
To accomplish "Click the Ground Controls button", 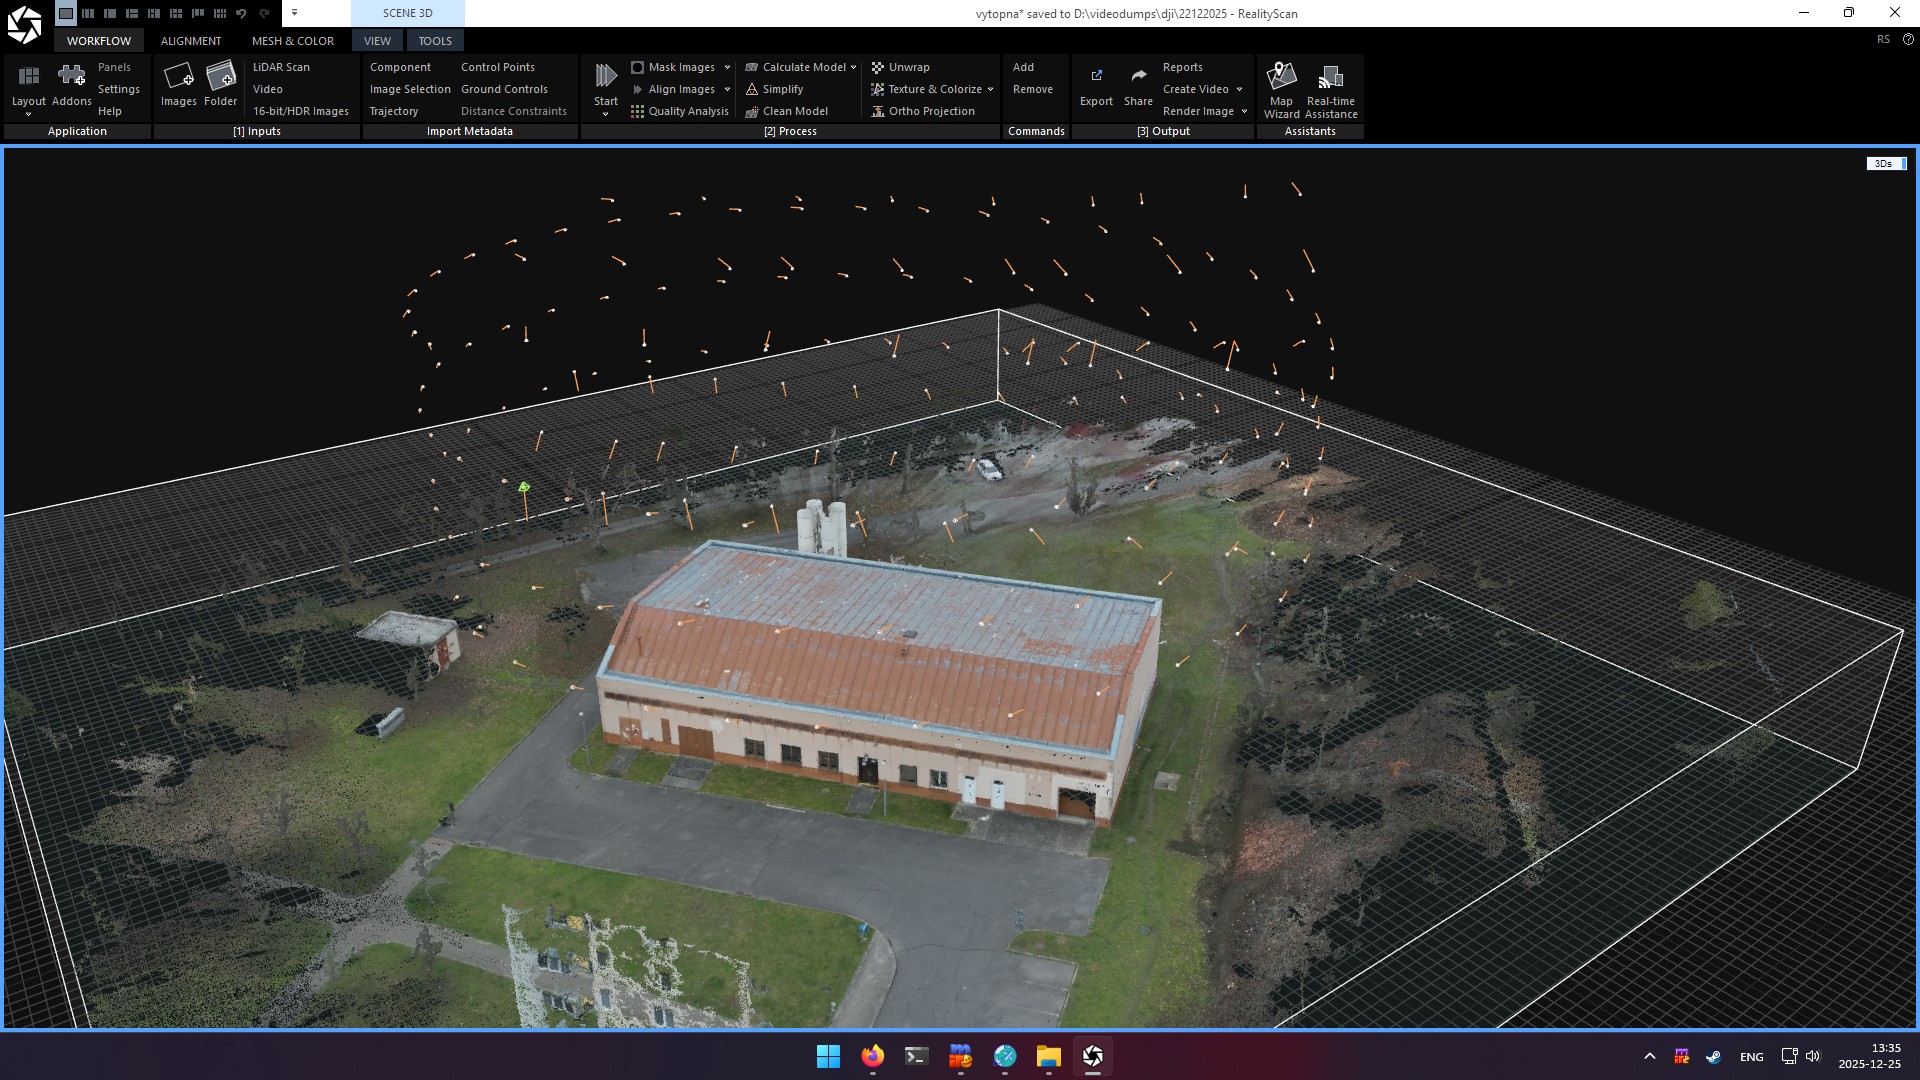I will (504, 89).
